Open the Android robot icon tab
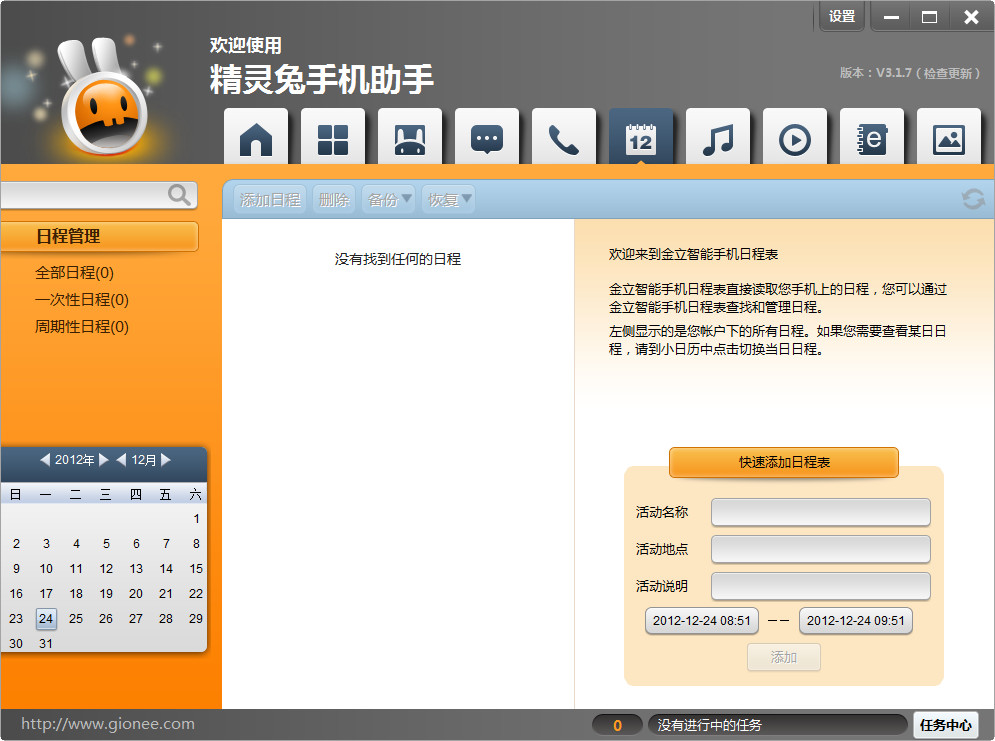Image resolution: width=995 pixels, height=741 pixels. coord(409,137)
